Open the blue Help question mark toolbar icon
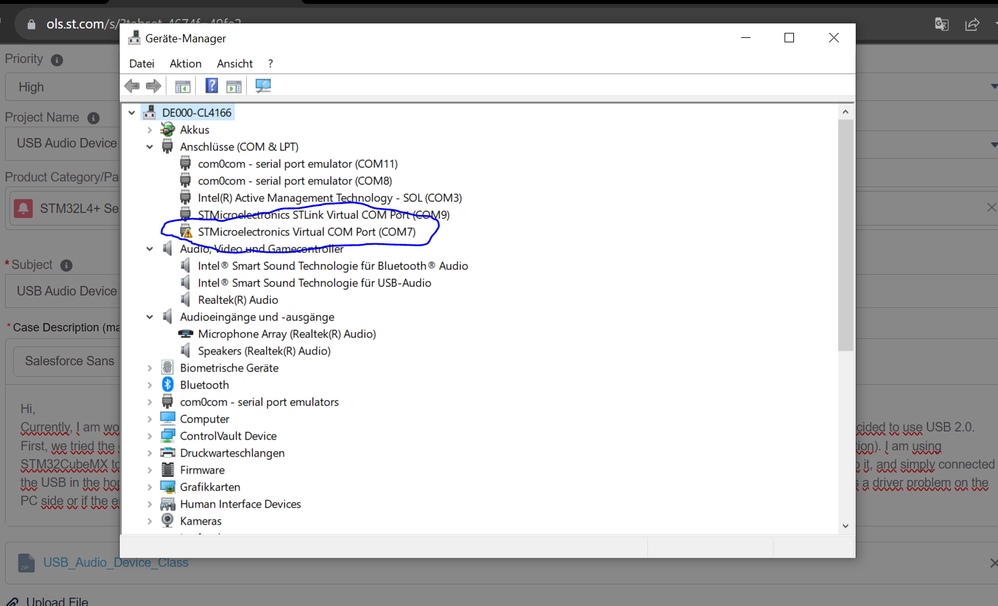The height and width of the screenshot is (606, 998). 211,86
